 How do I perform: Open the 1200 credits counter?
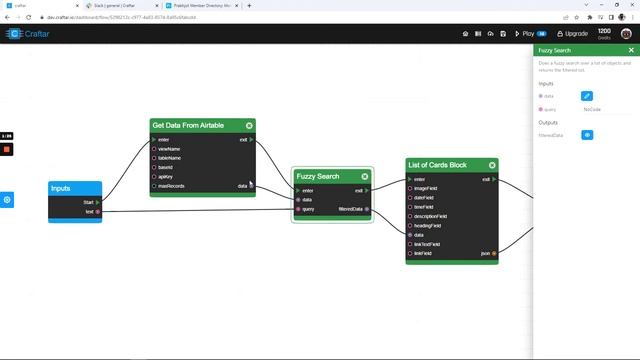coord(604,34)
